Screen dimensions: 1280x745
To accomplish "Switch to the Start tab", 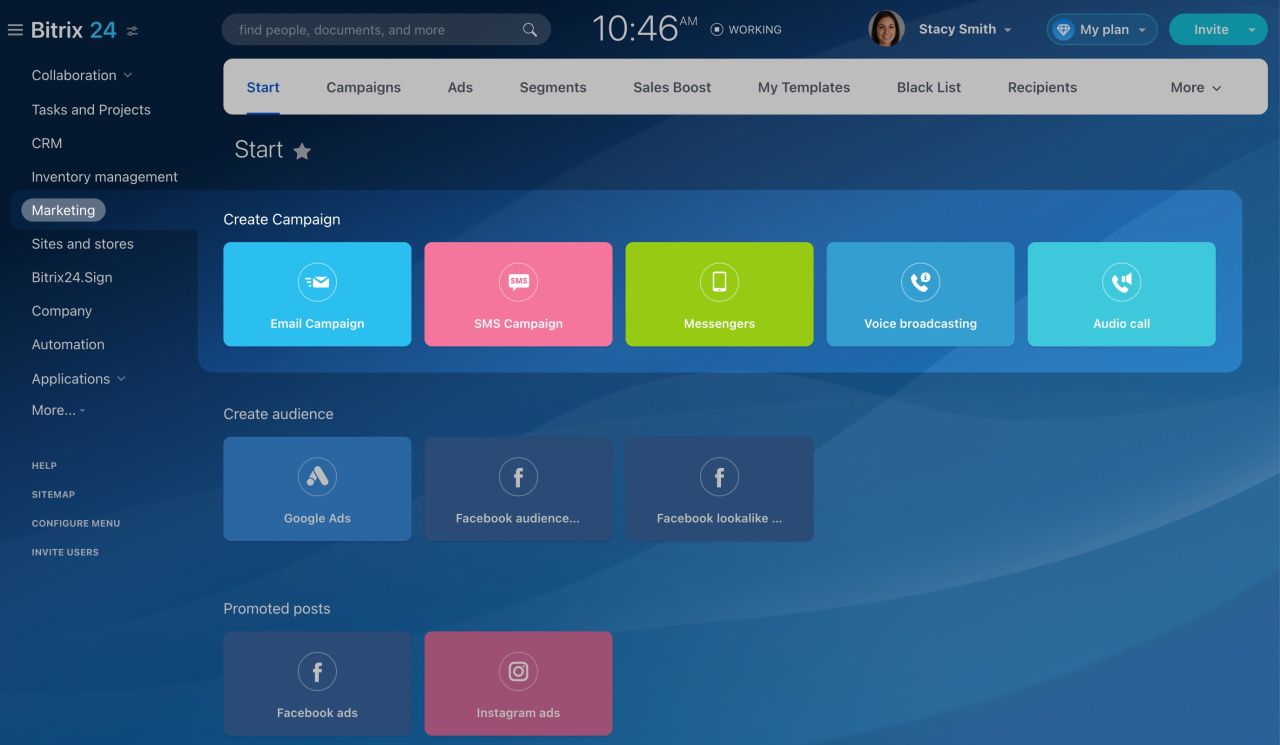I will (x=263, y=88).
